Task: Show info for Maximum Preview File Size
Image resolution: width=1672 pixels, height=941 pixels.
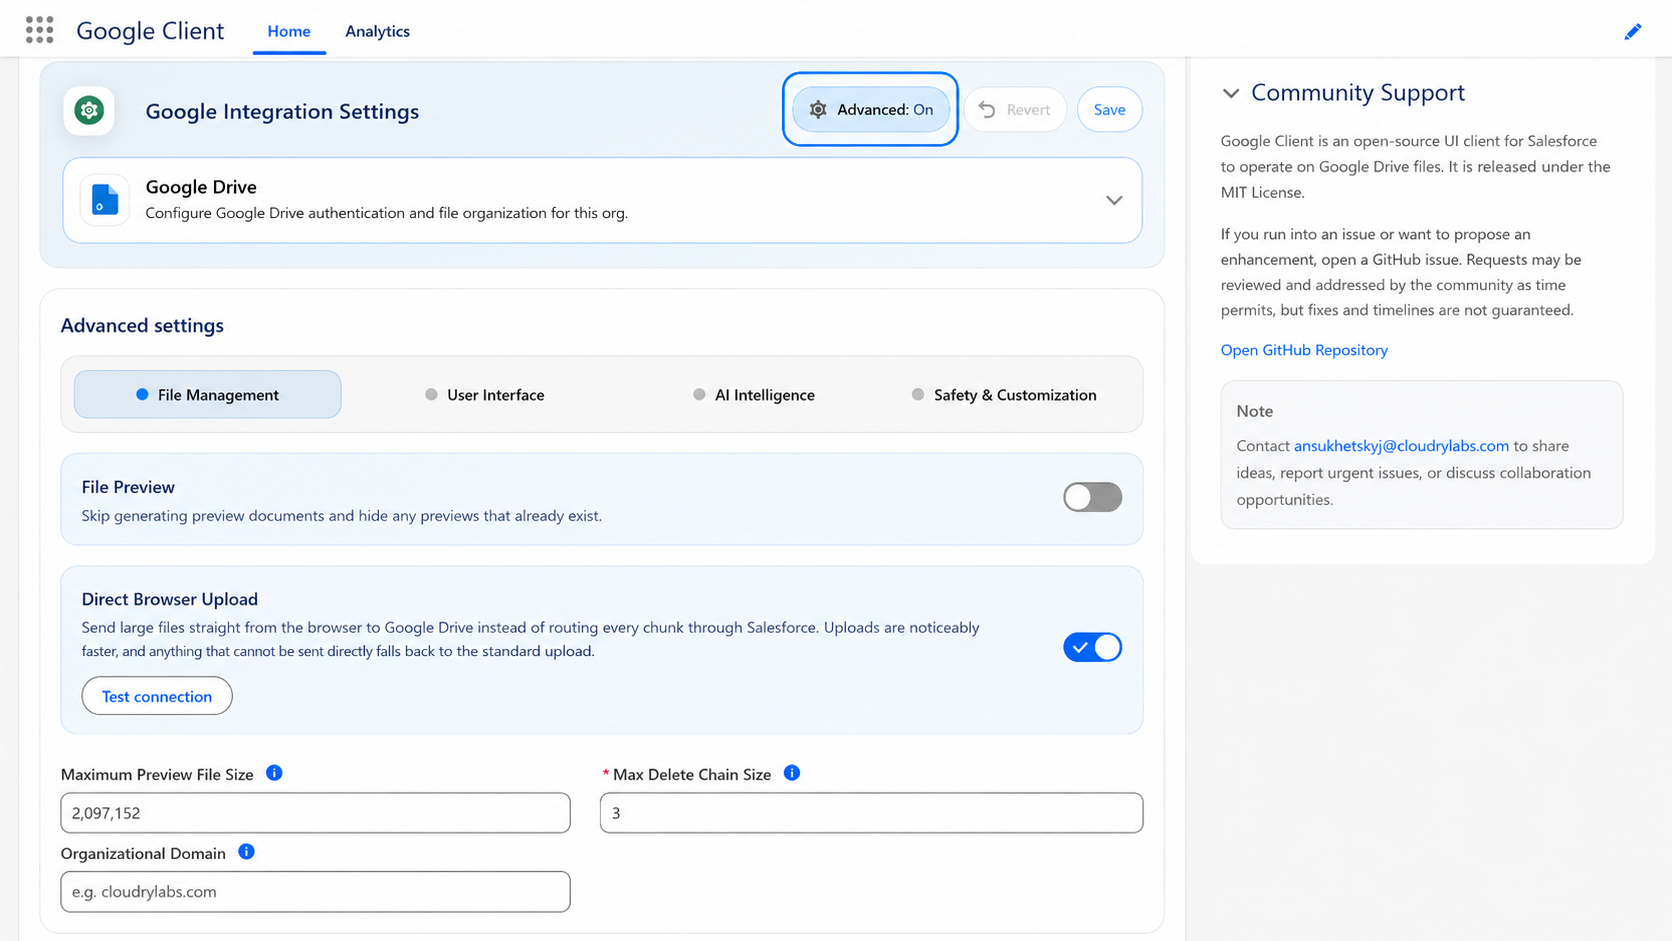Action: click(274, 773)
